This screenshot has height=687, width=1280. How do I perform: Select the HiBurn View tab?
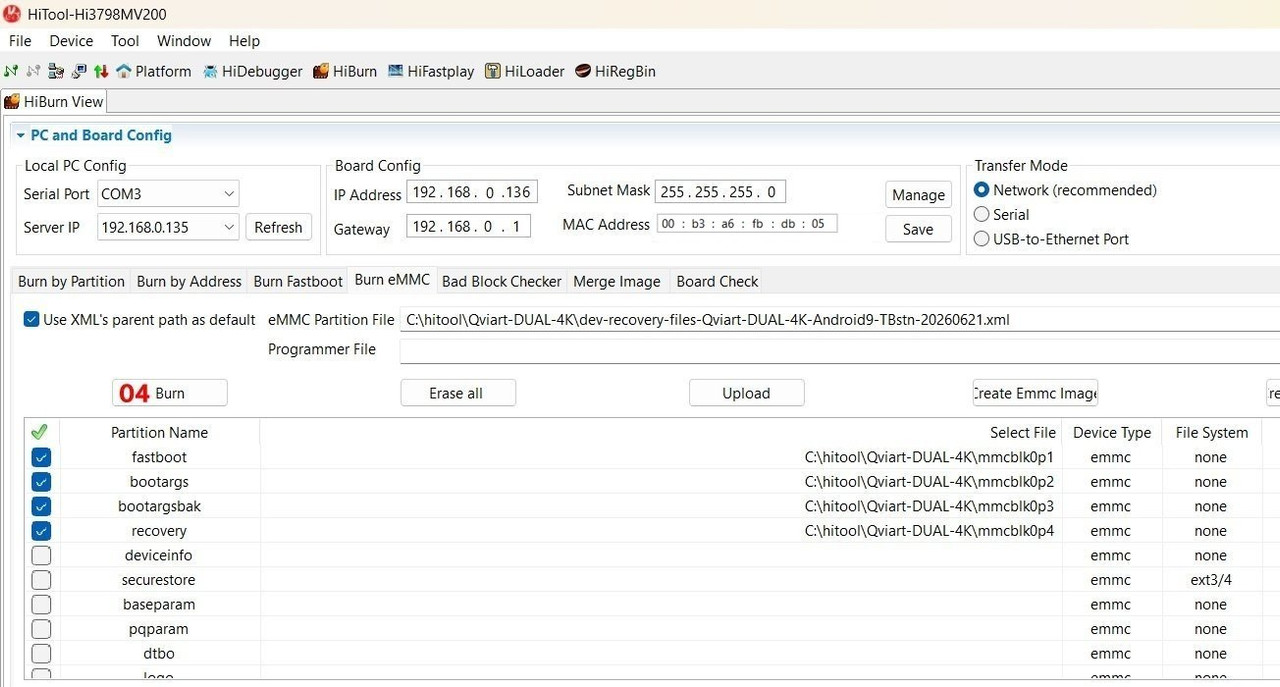54,101
